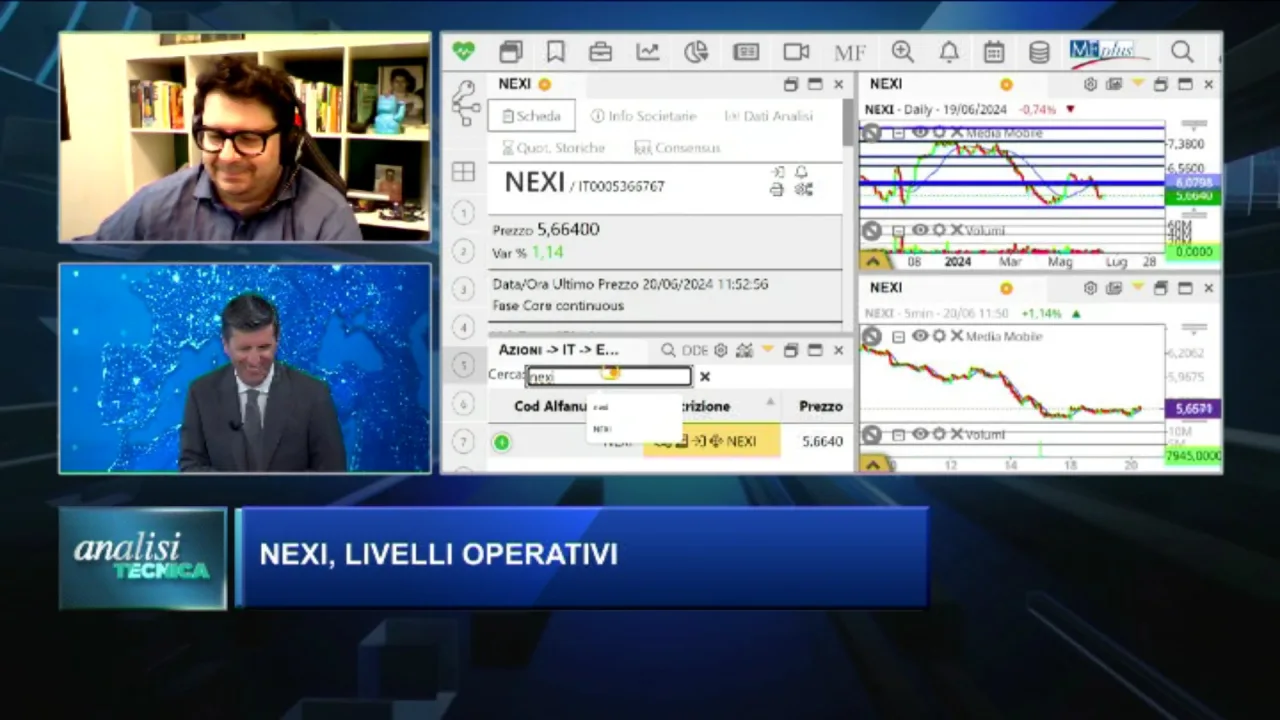Click the image export icon on daily chart
The height and width of the screenshot is (720, 1280).
(1114, 85)
